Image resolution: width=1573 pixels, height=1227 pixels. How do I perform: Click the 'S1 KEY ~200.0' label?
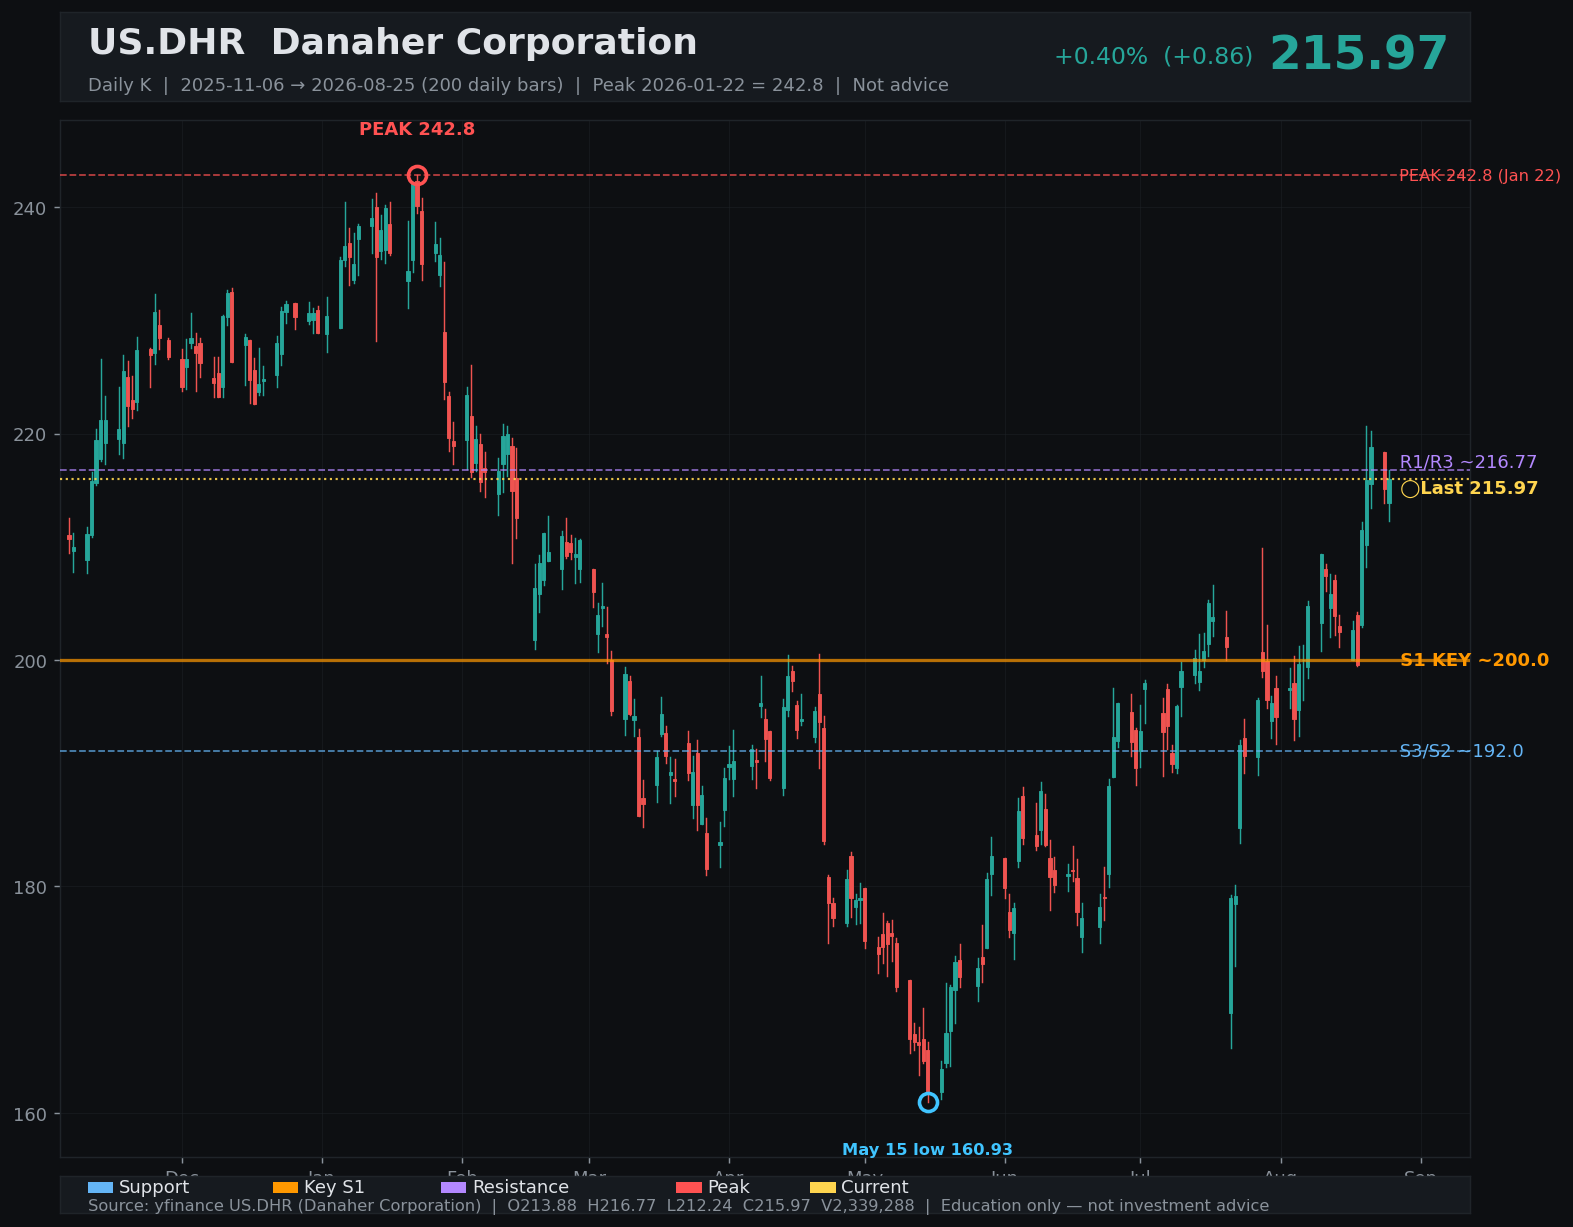click(1474, 660)
